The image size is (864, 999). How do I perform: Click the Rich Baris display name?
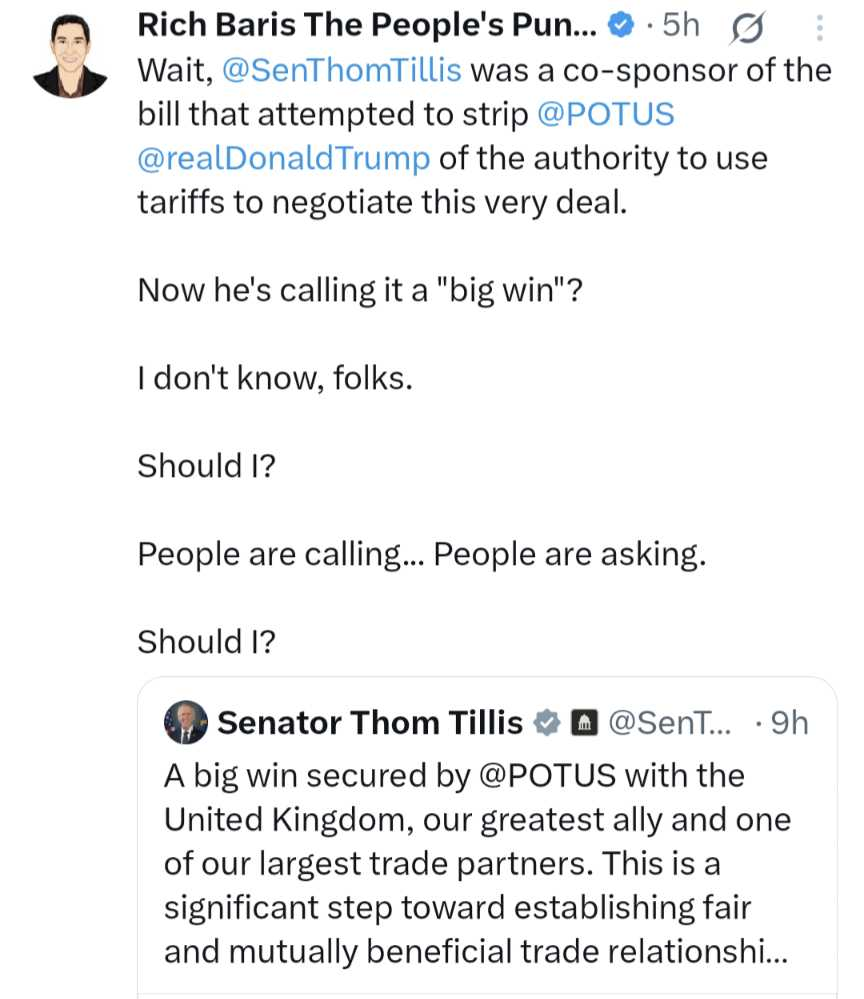click(367, 26)
